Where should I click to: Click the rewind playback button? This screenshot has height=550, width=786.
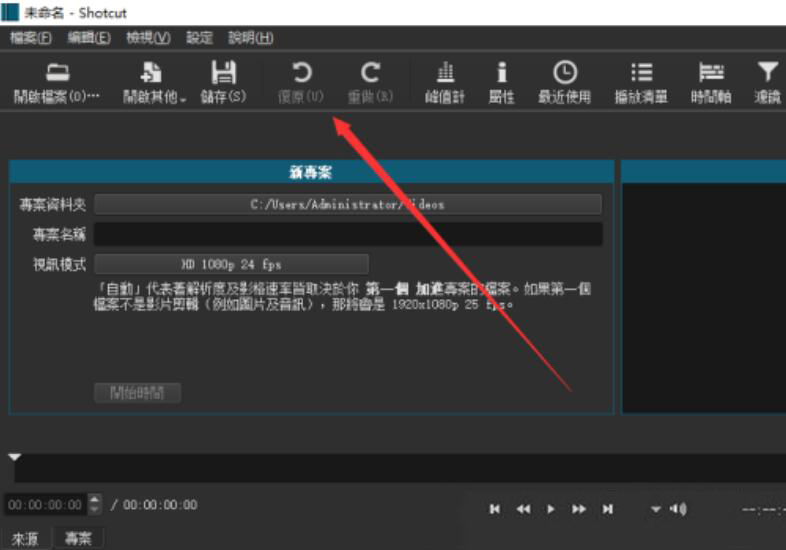[x=523, y=509]
